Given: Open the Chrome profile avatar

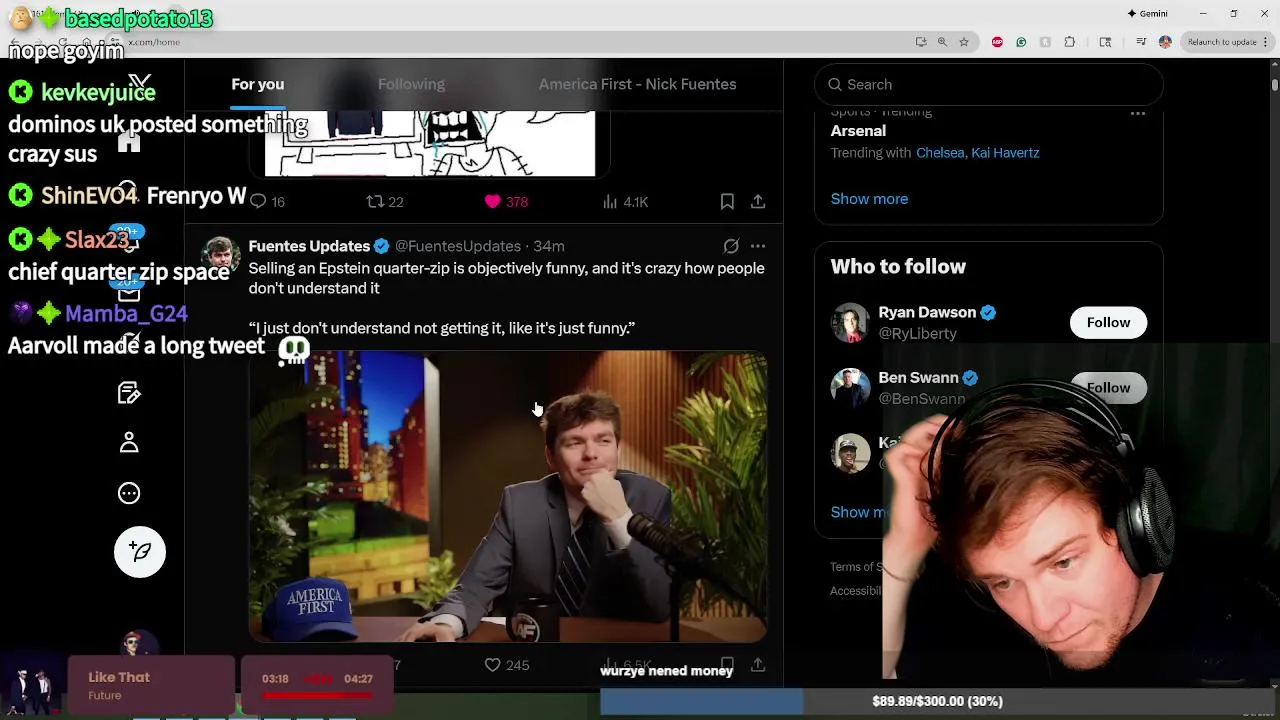Looking at the screenshot, I should tap(1165, 42).
